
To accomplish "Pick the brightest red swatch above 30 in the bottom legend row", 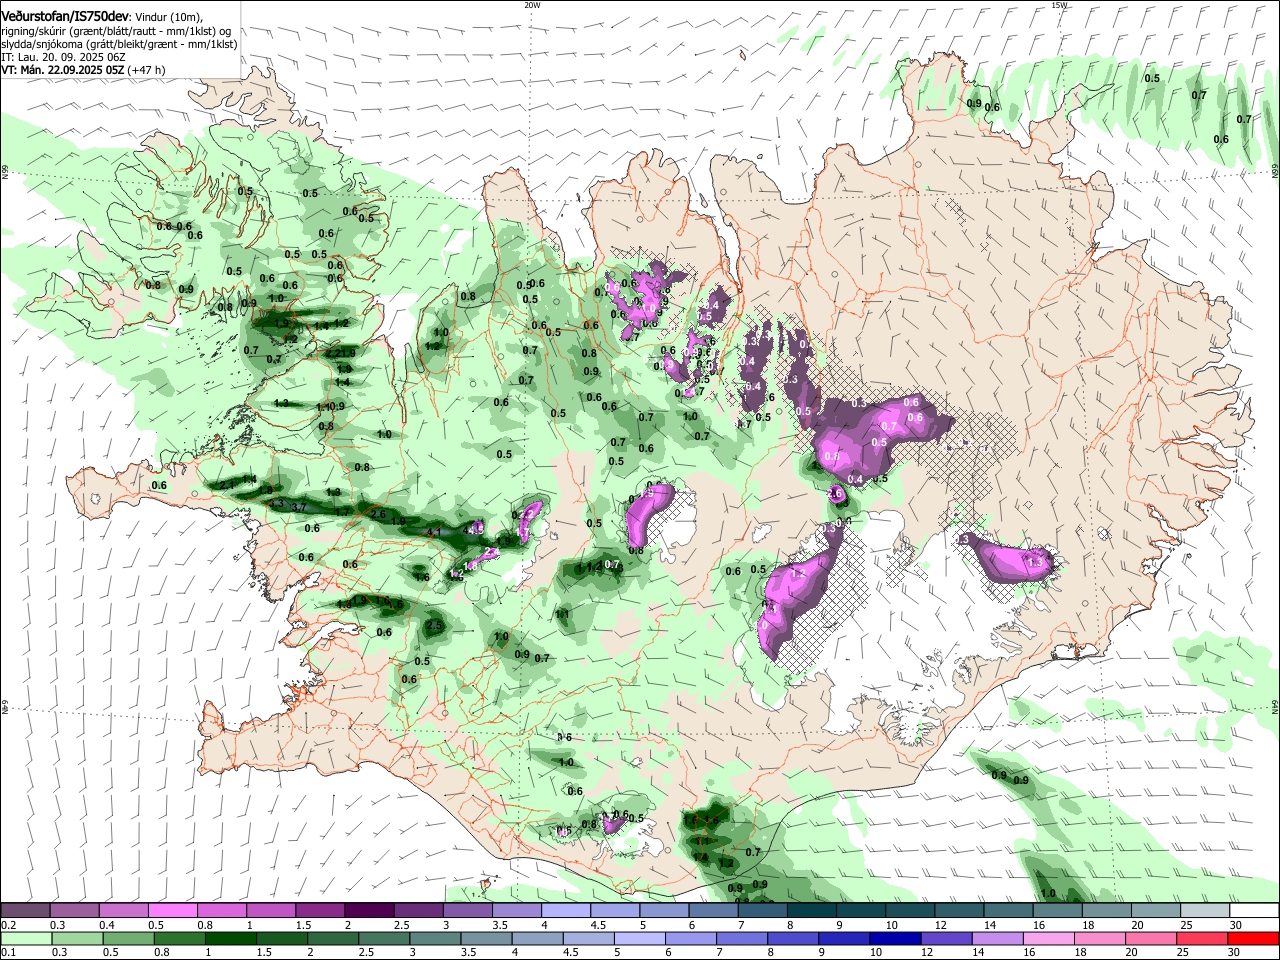I will tap(1253, 938).
